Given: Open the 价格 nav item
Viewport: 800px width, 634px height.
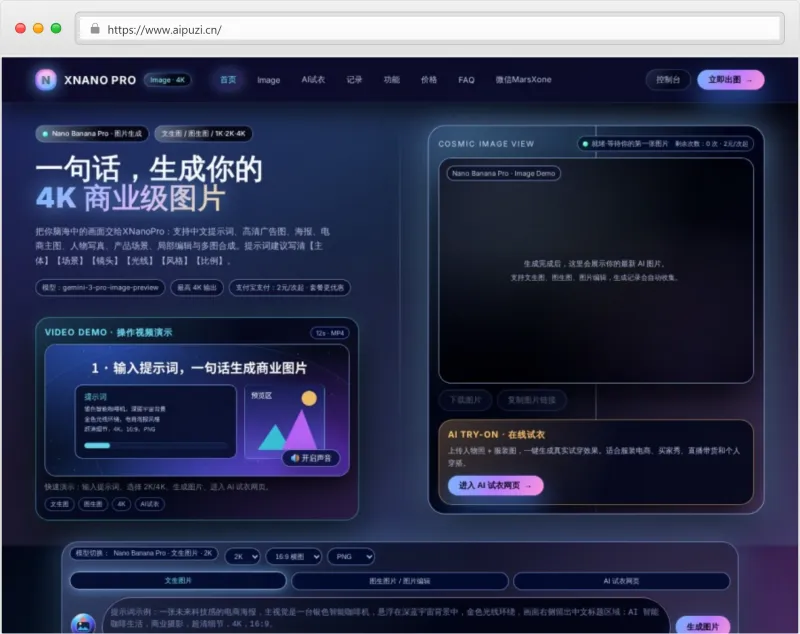Looking at the screenshot, I should (x=429, y=80).
